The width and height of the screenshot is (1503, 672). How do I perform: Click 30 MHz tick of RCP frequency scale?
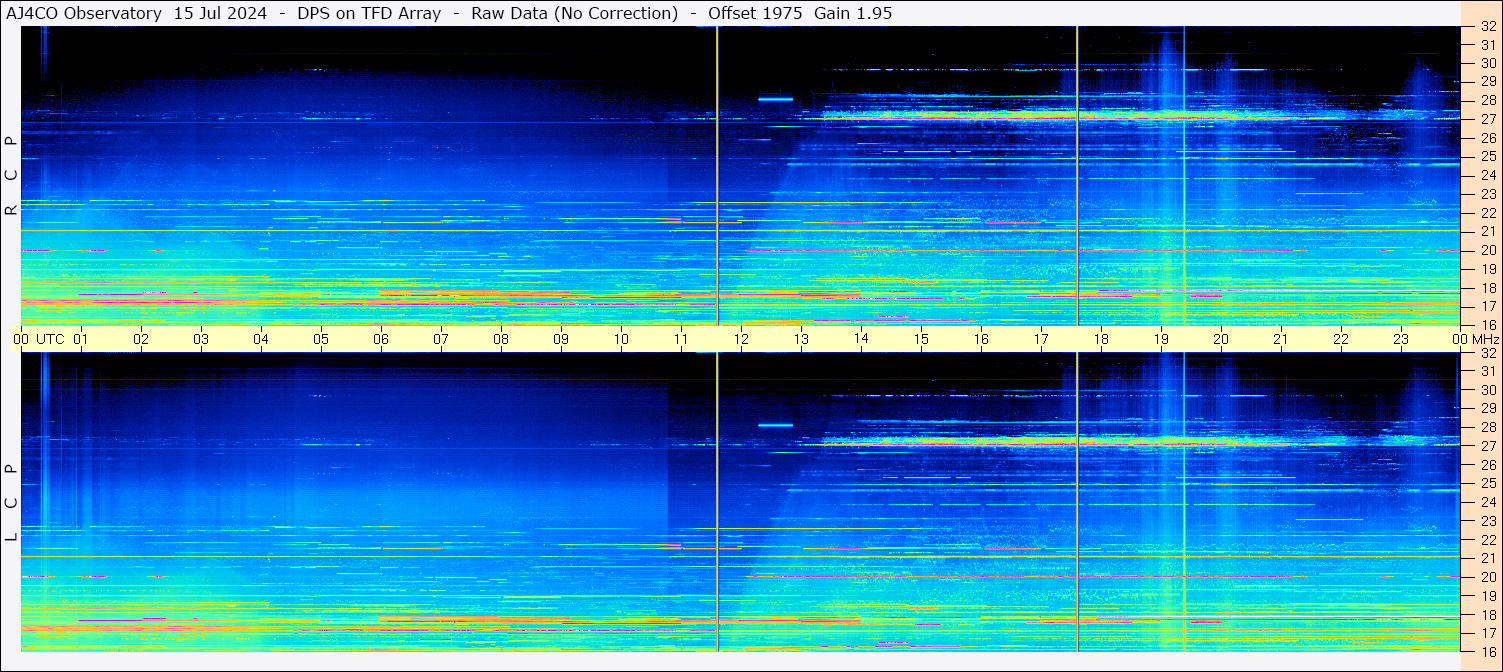pyautogui.click(x=1487, y=63)
